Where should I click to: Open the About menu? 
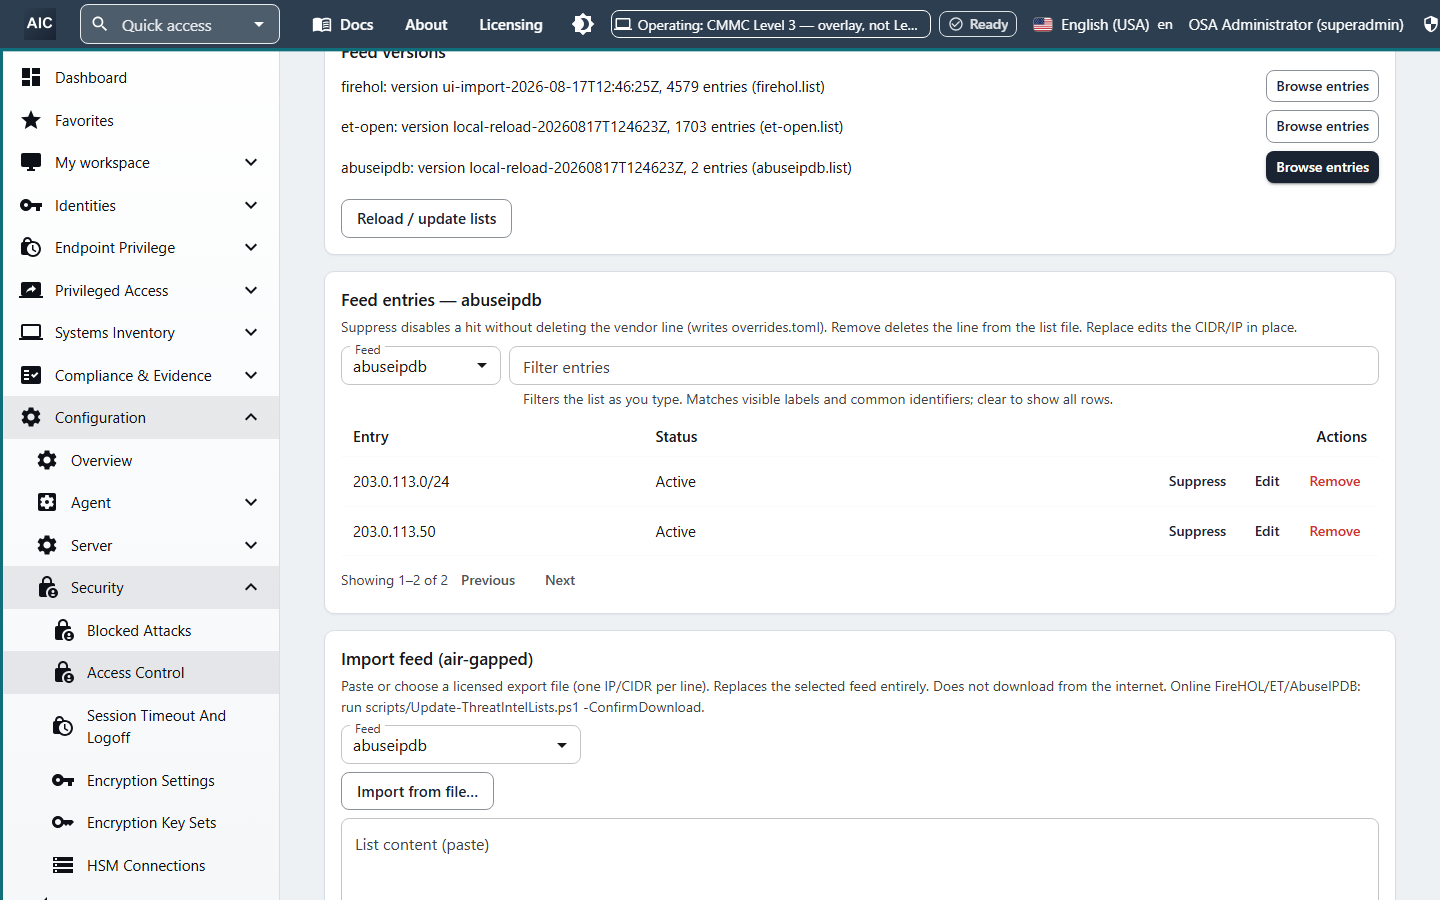[426, 24]
